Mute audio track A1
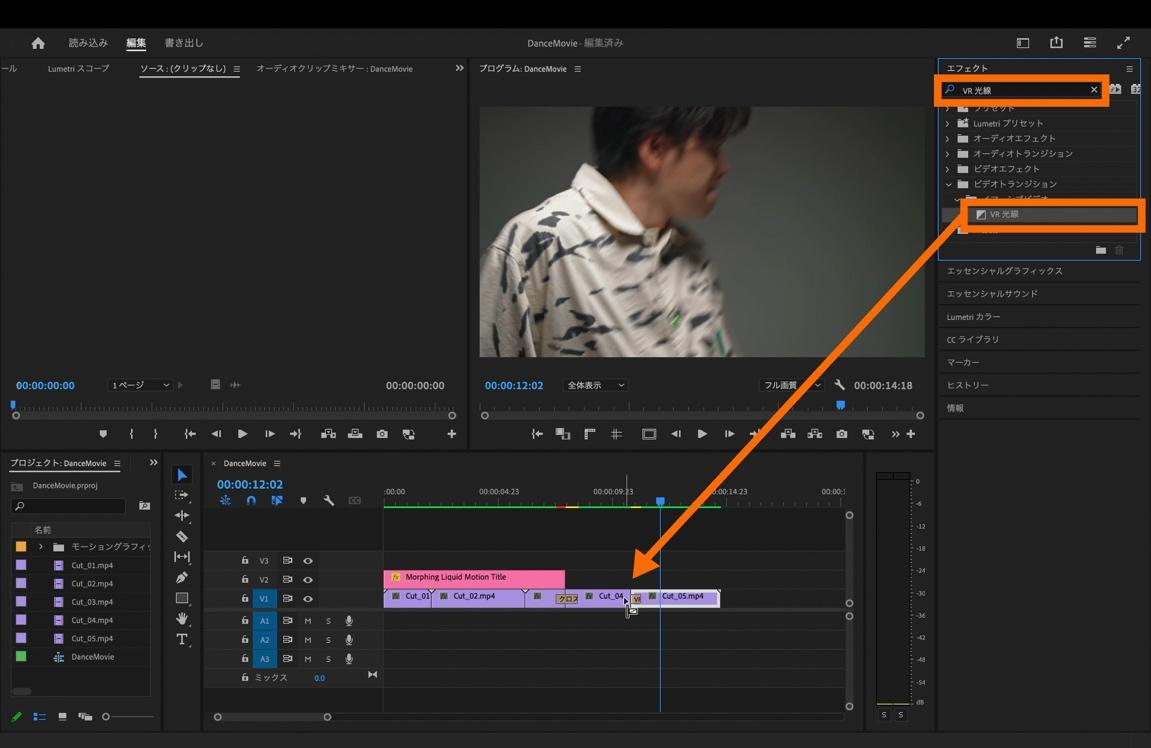This screenshot has width=1151, height=748. pos(308,621)
